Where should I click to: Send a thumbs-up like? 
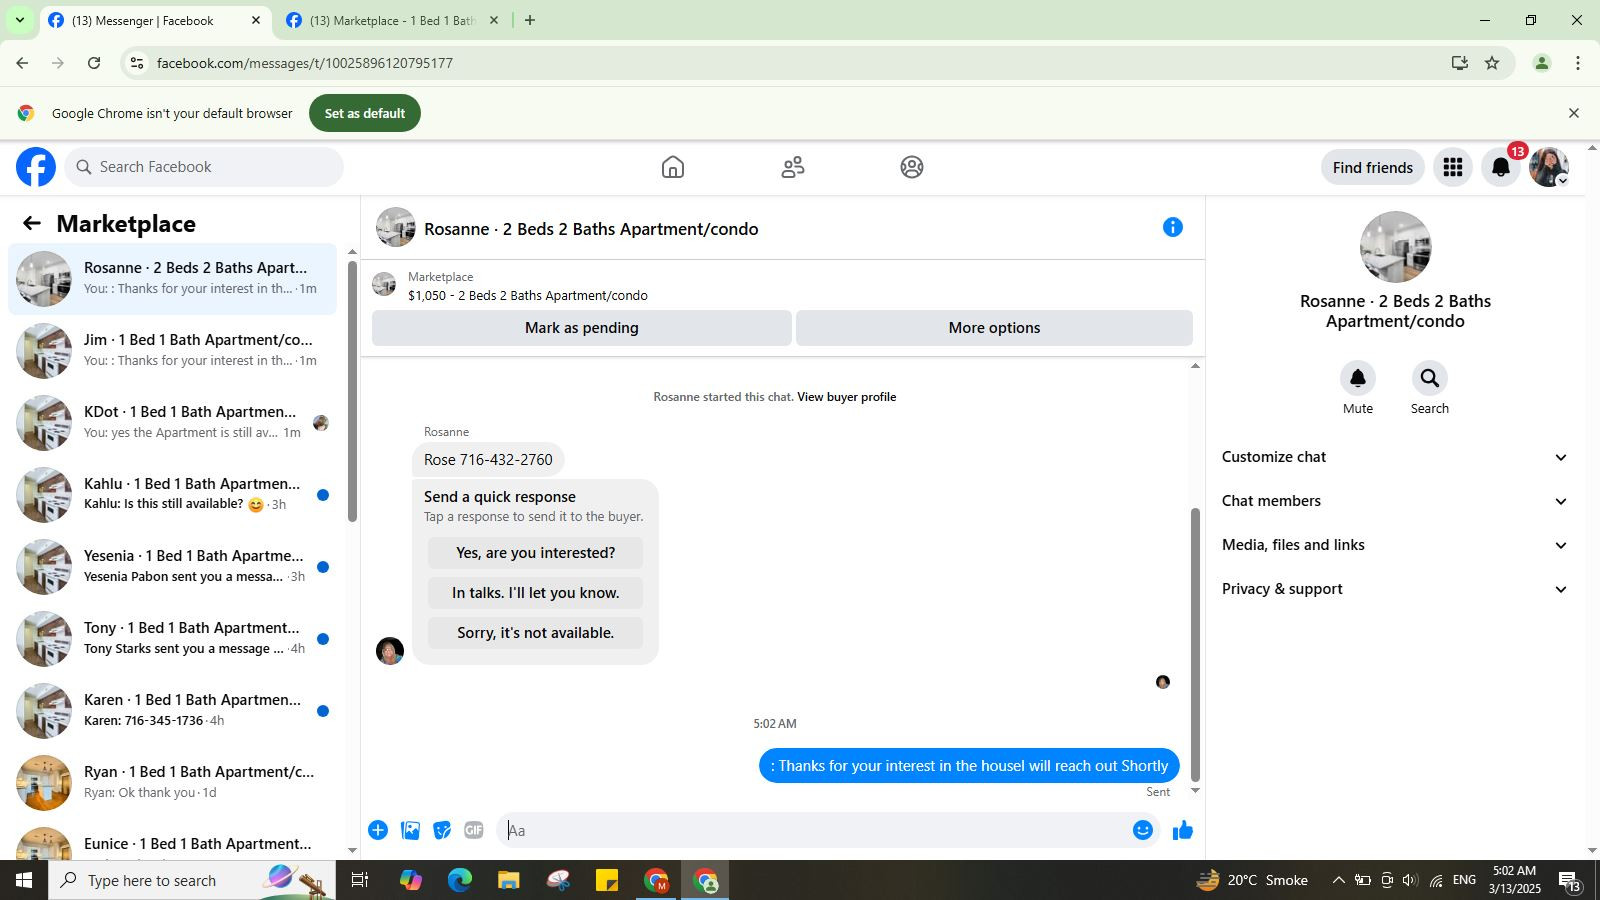(1183, 830)
